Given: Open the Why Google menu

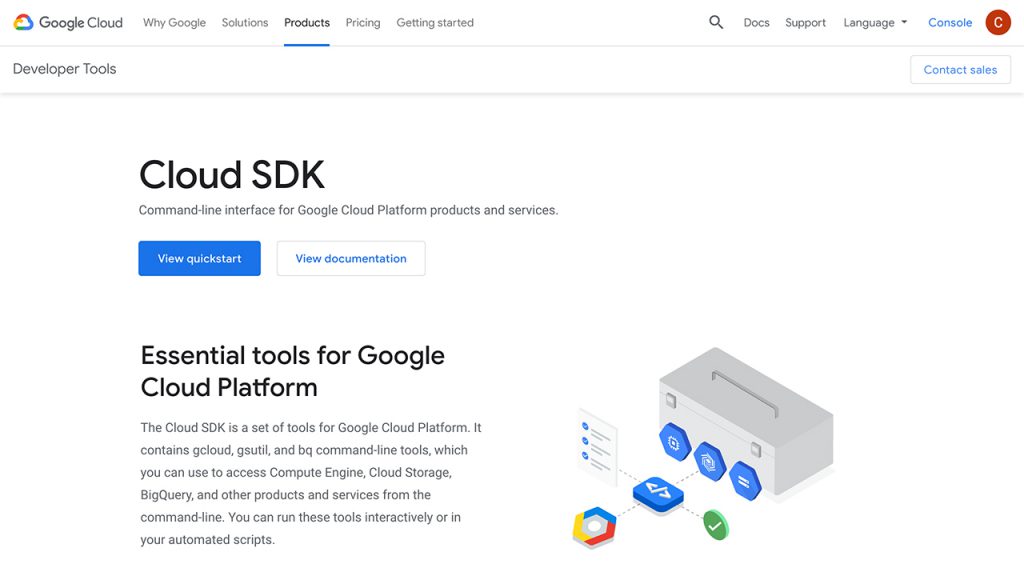Looking at the screenshot, I should pos(174,22).
